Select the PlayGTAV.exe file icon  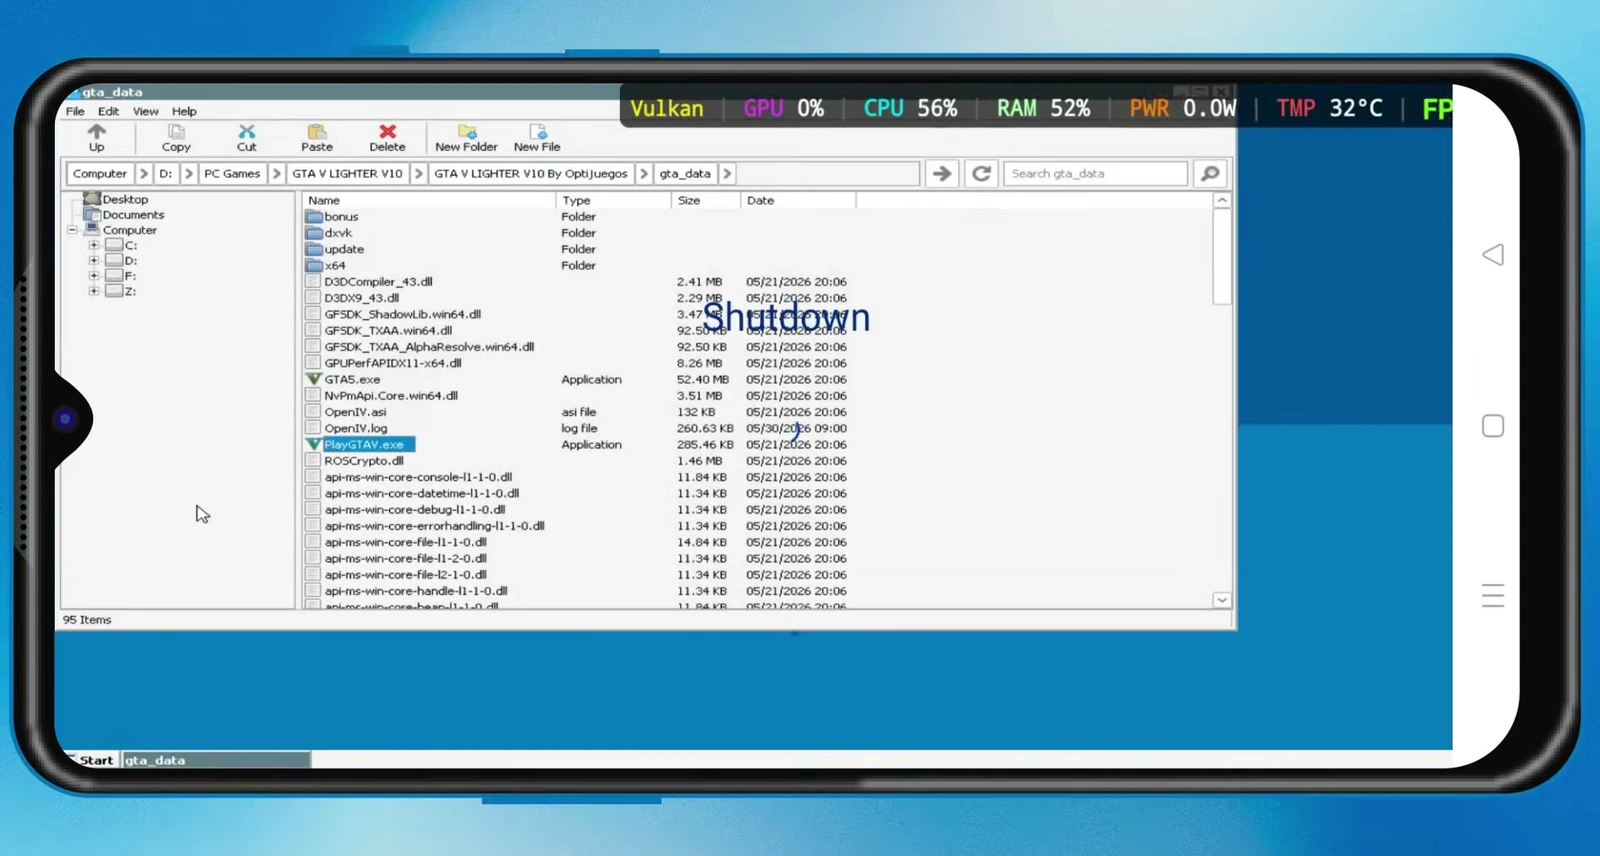coord(313,444)
